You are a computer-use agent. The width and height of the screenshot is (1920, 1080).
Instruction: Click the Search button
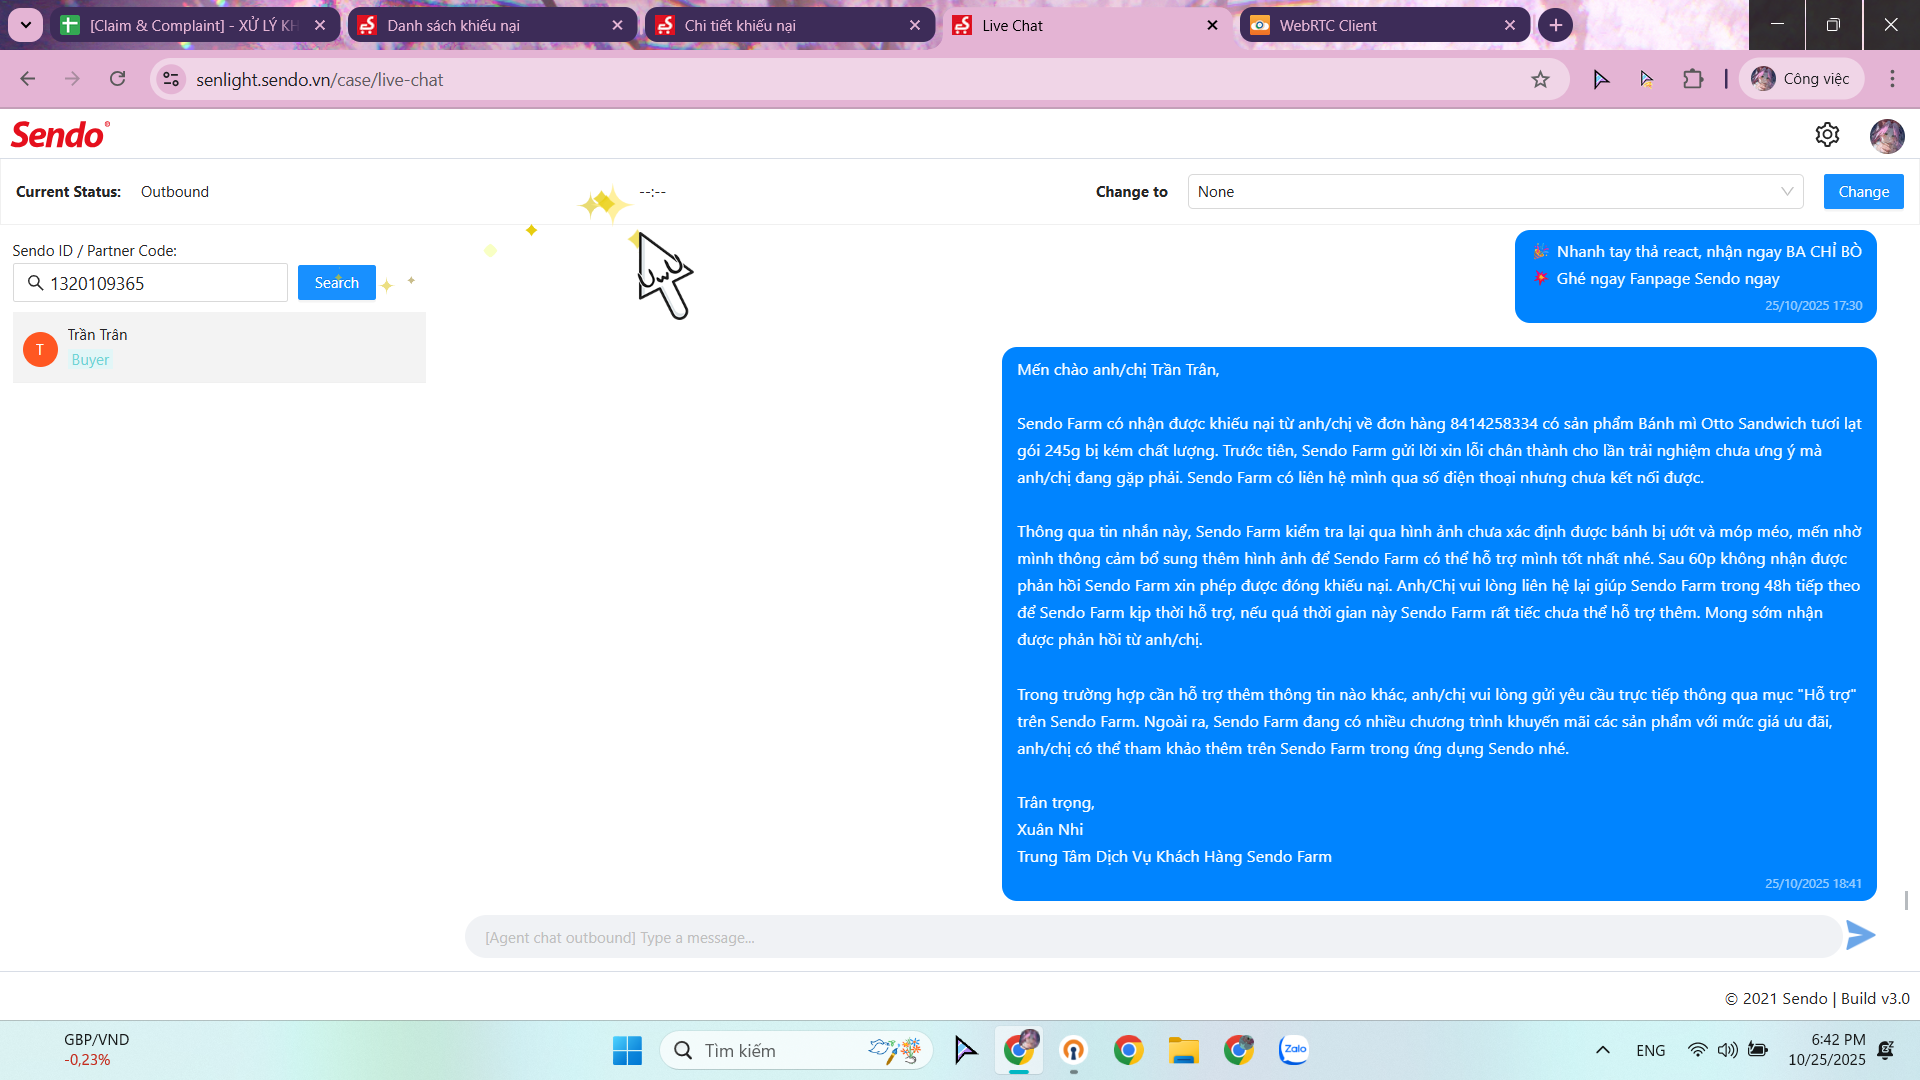click(336, 283)
